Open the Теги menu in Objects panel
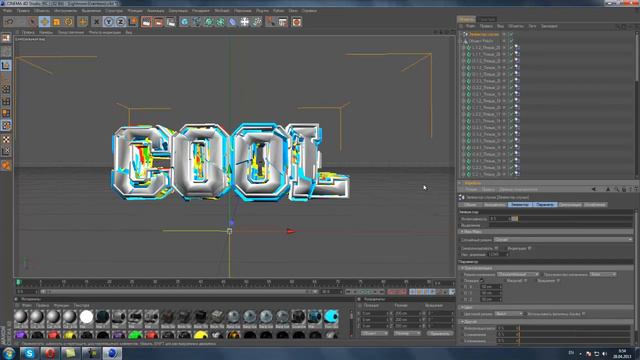The image size is (640, 360). [x=532, y=26]
